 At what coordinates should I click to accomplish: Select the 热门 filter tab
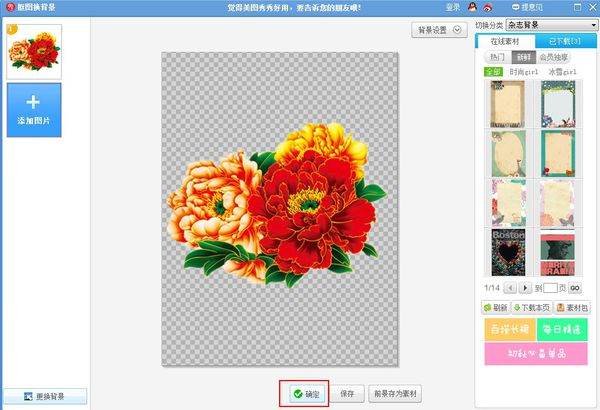tap(497, 57)
